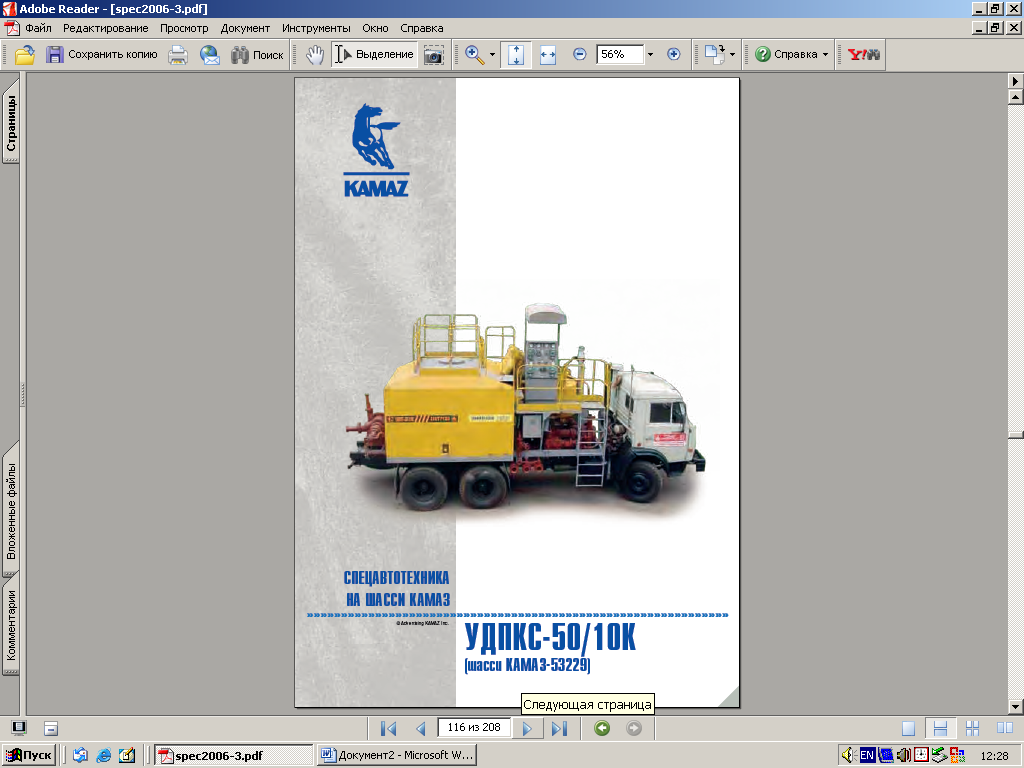This screenshot has height=768, width=1024.
Task: Select the Snapshot camera tool
Action: point(434,55)
